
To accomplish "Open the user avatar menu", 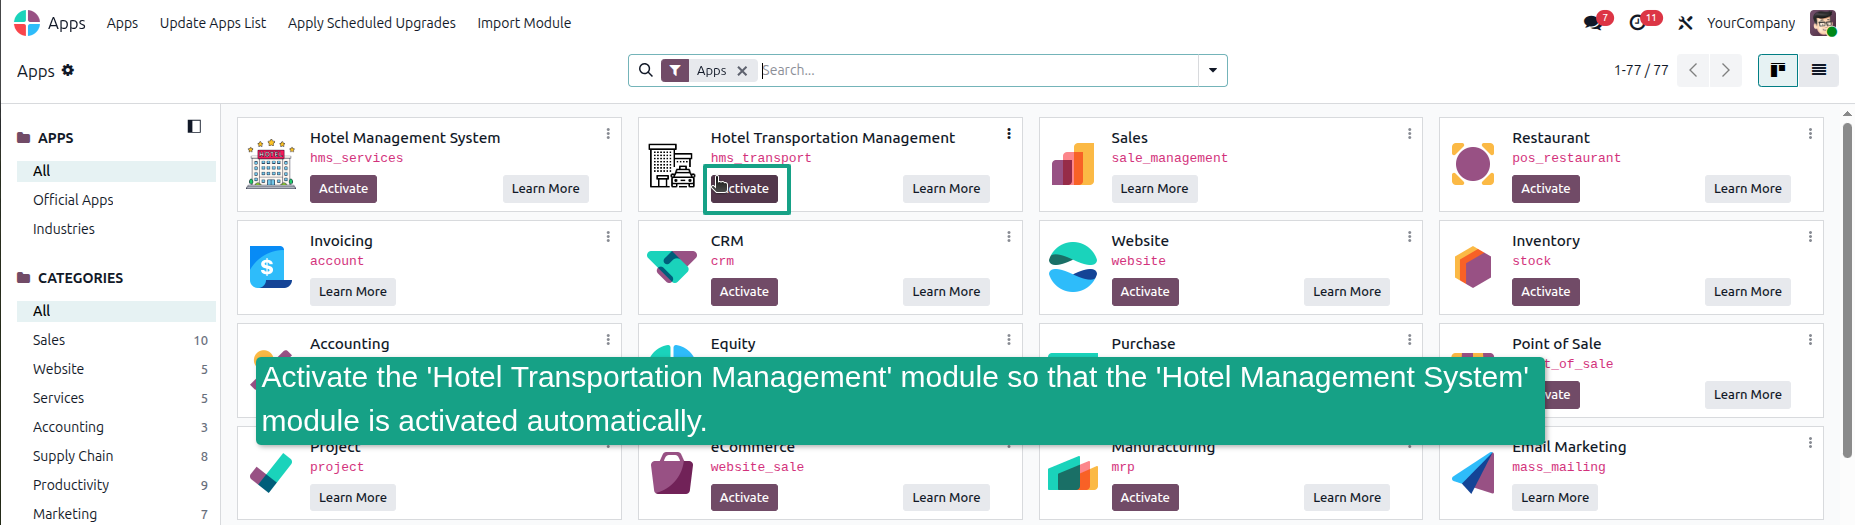I will (1823, 23).
